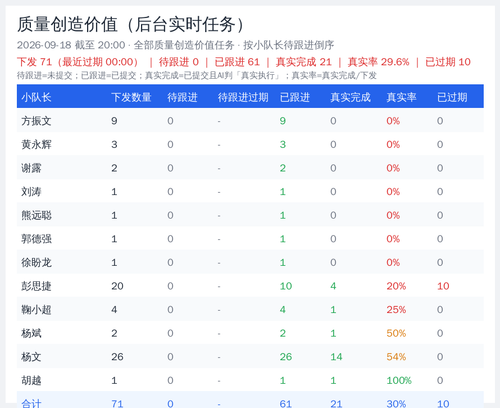The image size is (500, 408).
Task: Click total 真实率 30% in 合计 row
Action: point(396,404)
